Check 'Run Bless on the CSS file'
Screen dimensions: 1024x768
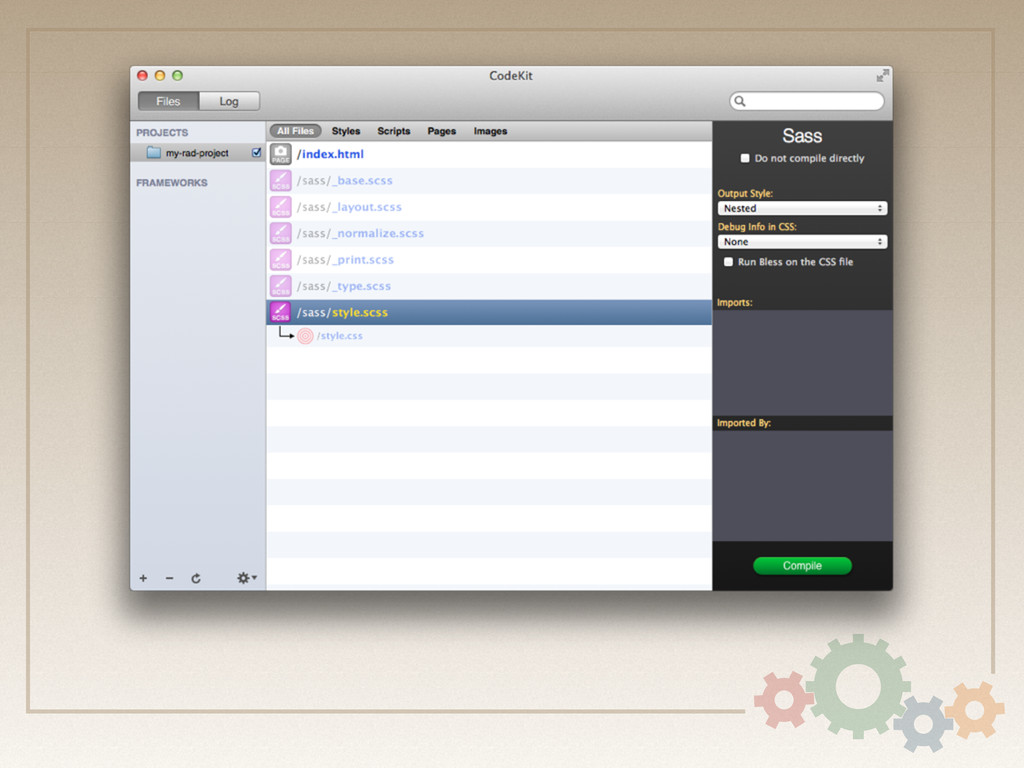(x=728, y=262)
